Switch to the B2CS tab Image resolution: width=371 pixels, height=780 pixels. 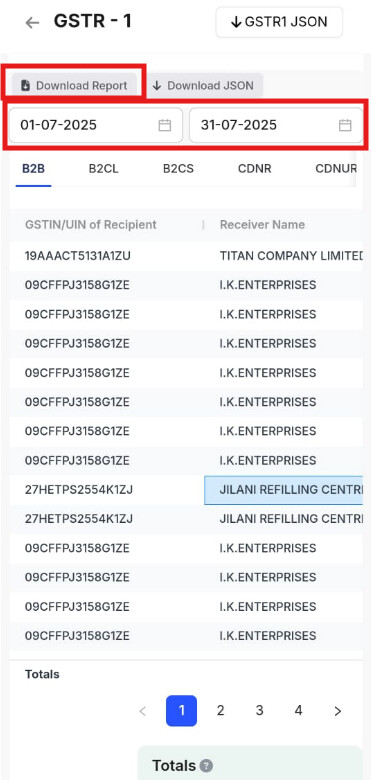(x=178, y=169)
